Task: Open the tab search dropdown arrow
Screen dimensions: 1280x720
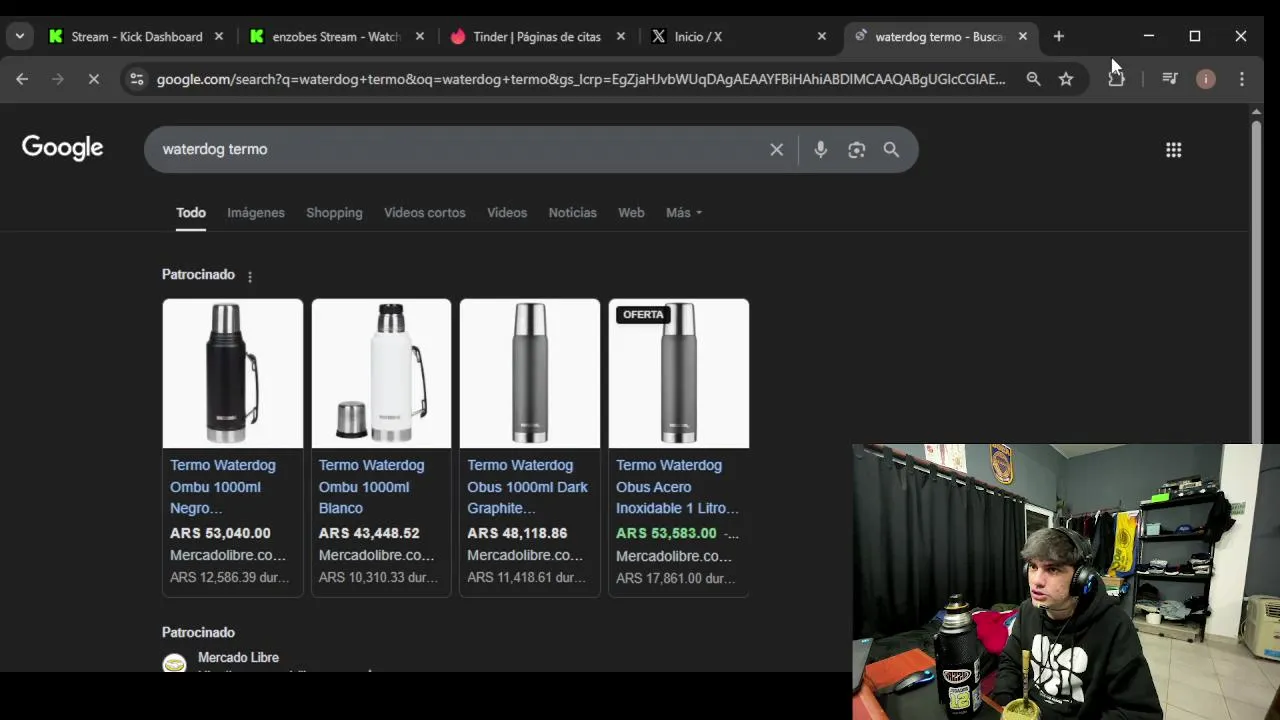Action: (20, 36)
